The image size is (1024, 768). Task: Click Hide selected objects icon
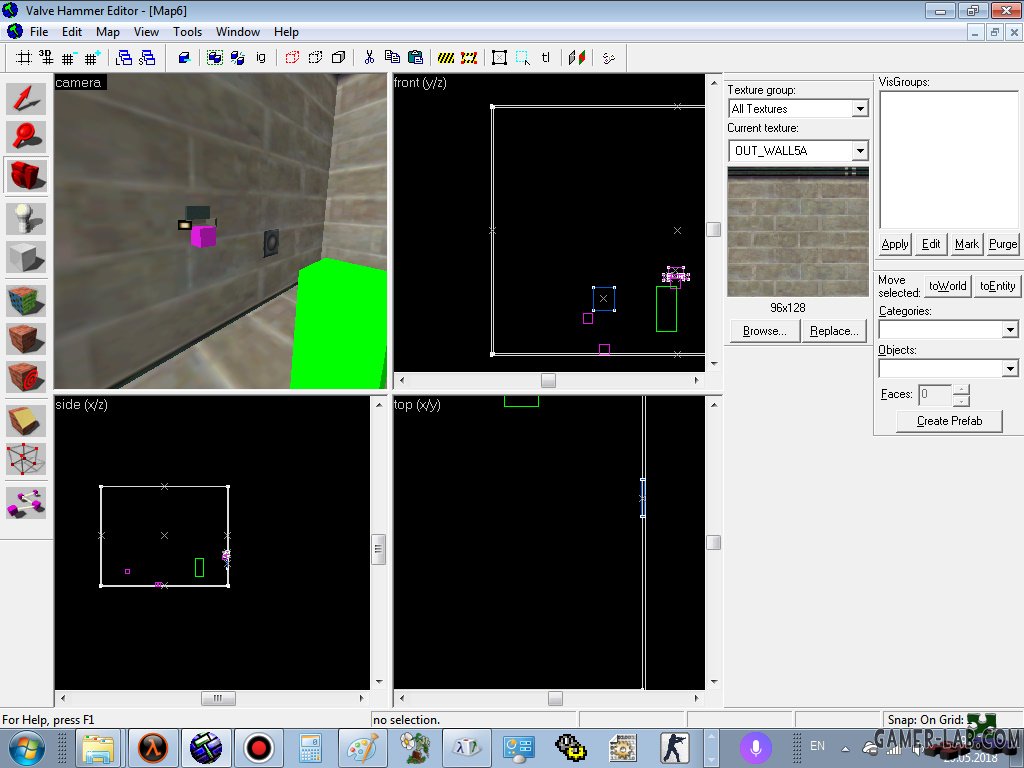tap(292, 58)
